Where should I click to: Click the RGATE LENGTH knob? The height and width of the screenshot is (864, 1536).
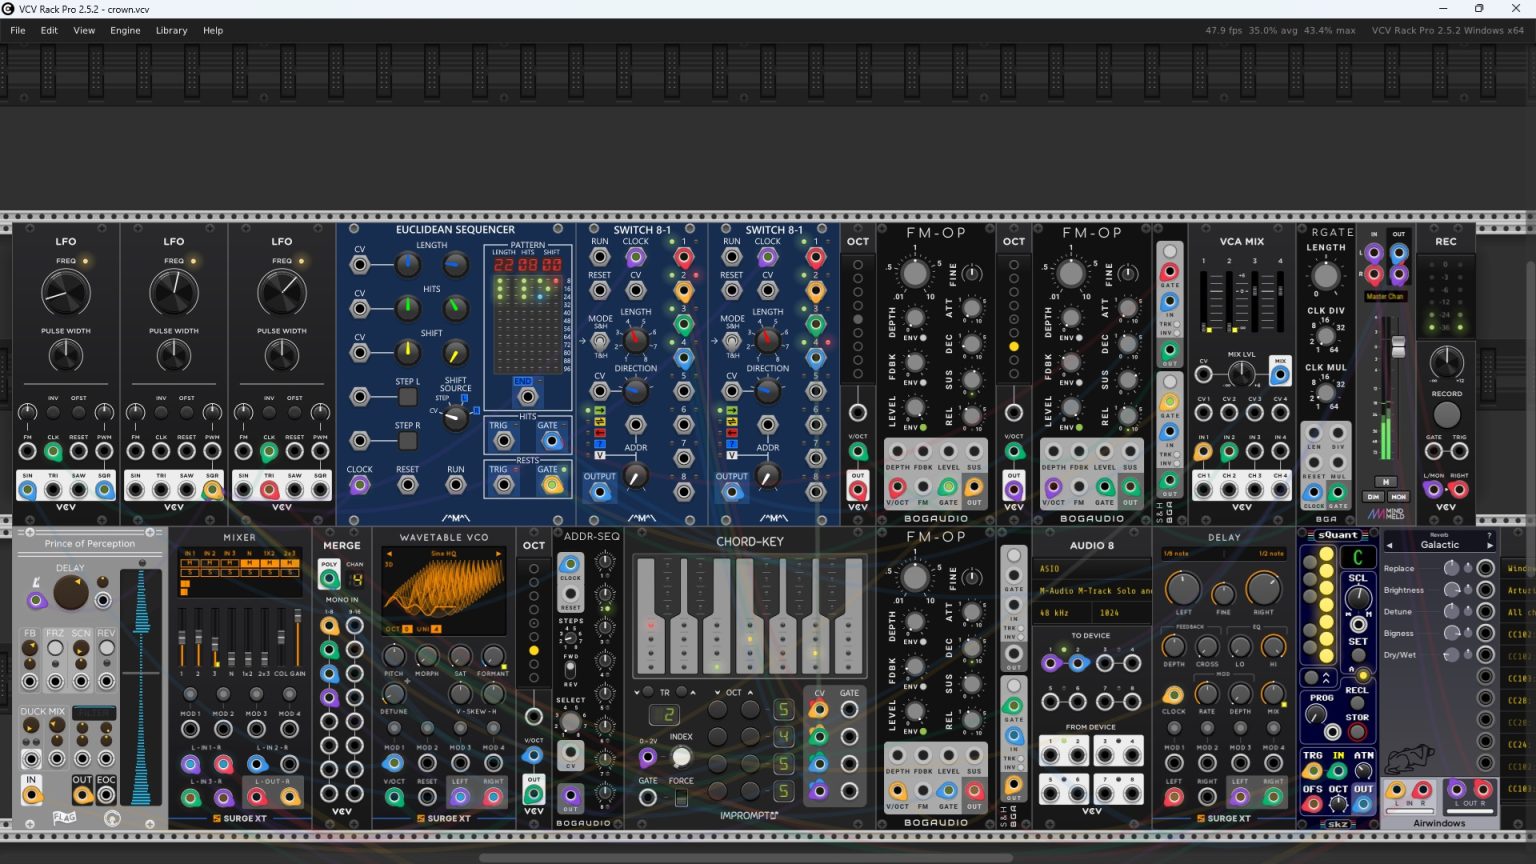(x=1325, y=275)
